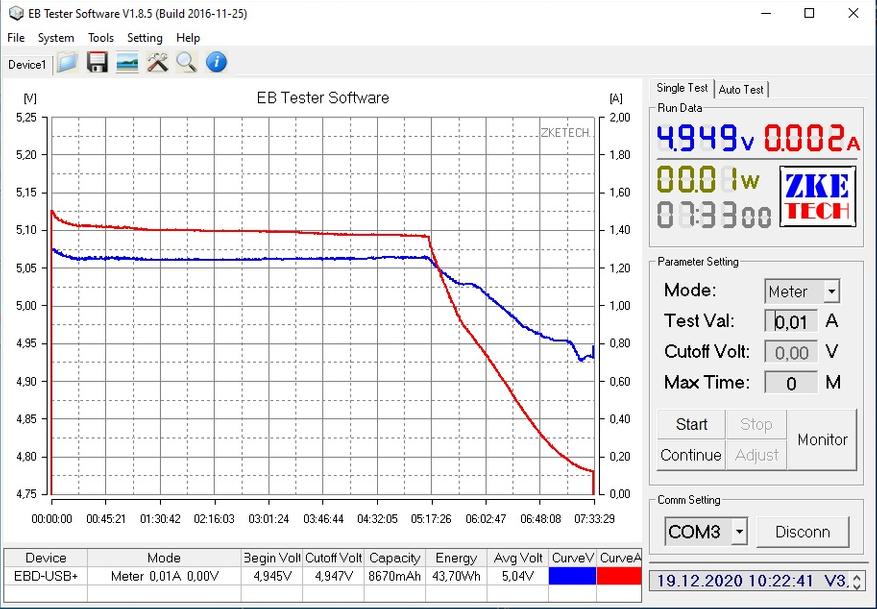
Task: Click the Stop button
Action: (756, 424)
